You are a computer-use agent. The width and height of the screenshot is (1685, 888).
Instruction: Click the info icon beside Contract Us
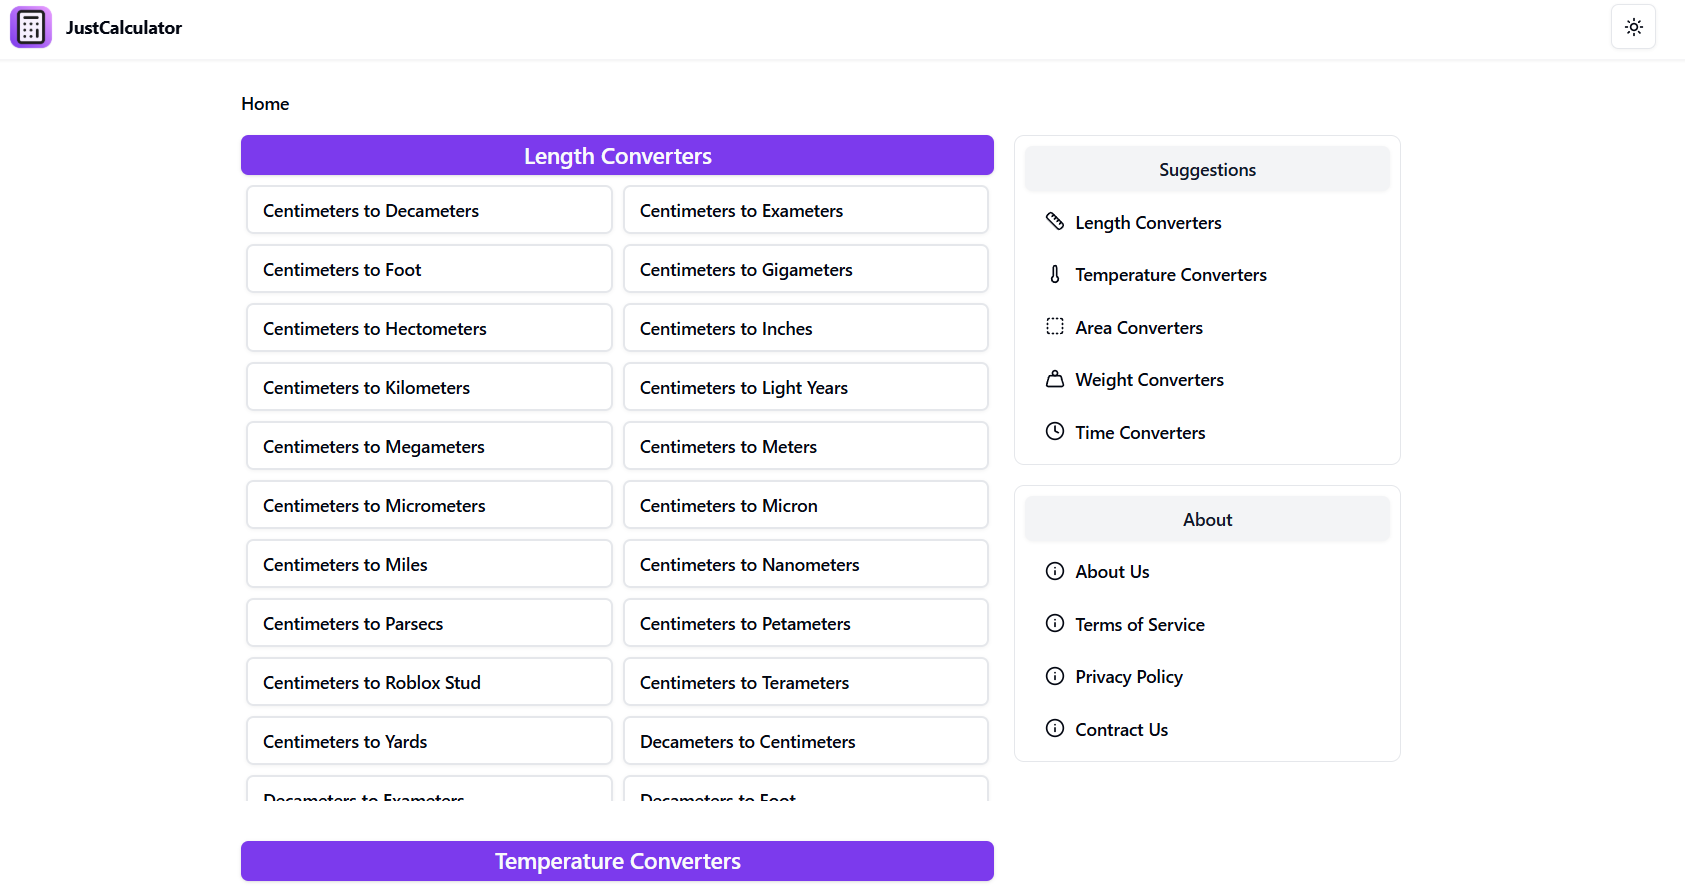point(1055,728)
